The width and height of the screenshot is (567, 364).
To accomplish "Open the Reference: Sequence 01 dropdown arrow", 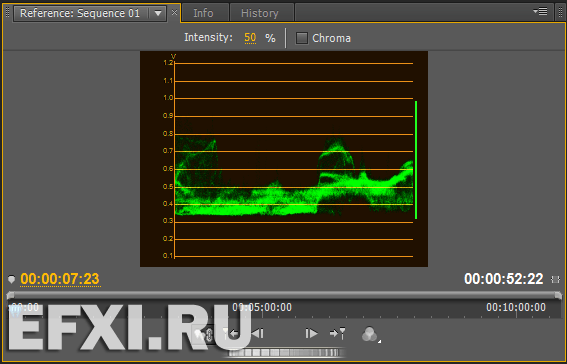I will 158,14.
